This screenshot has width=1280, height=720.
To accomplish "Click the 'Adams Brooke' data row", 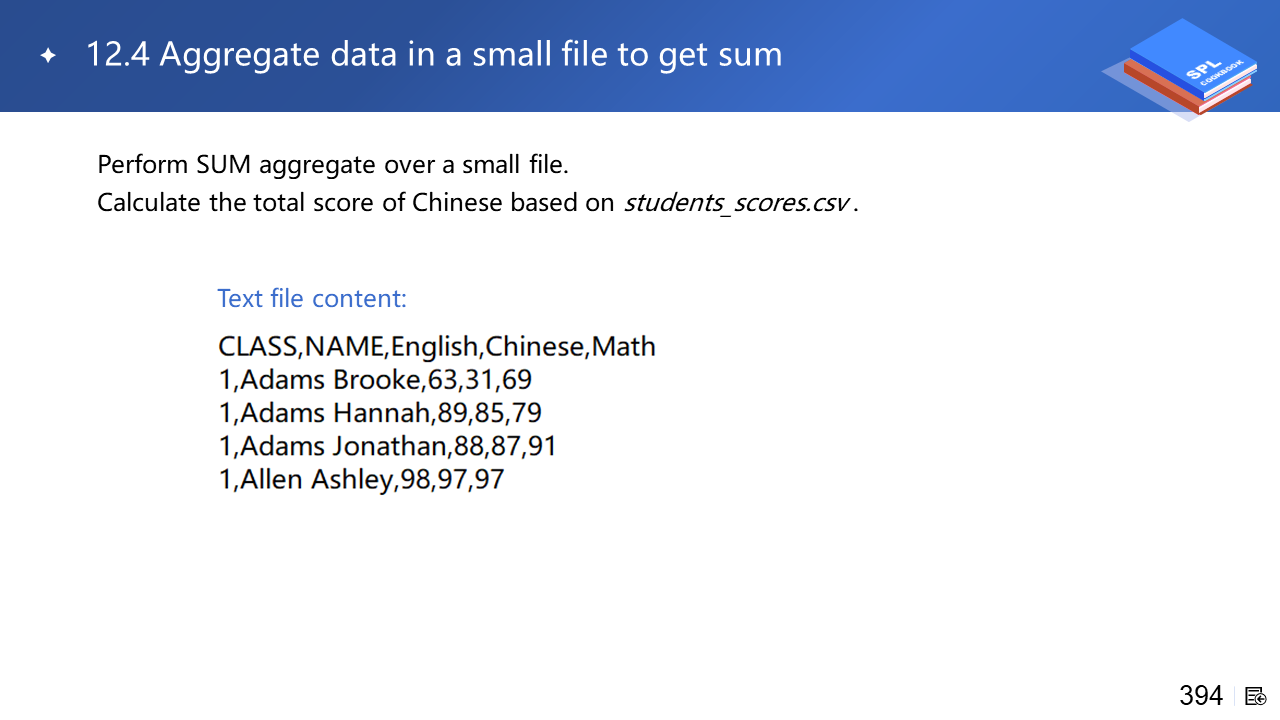I will pyautogui.click(x=375, y=380).
